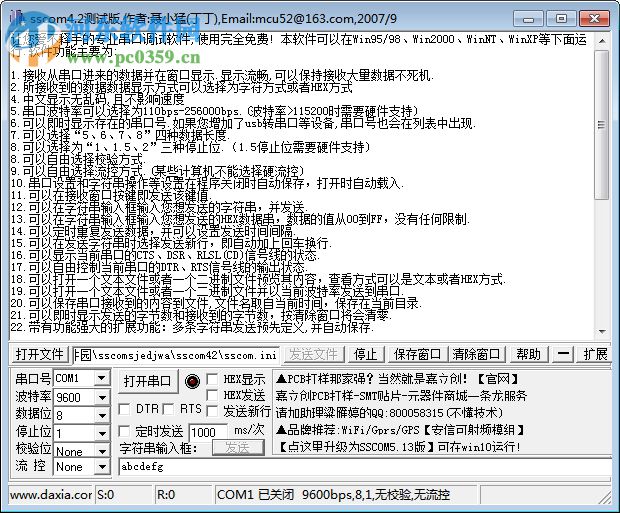This screenshot has width=620, height=513.
Task: Enable 发送新行 checkbox
Action: pos(212,411)
